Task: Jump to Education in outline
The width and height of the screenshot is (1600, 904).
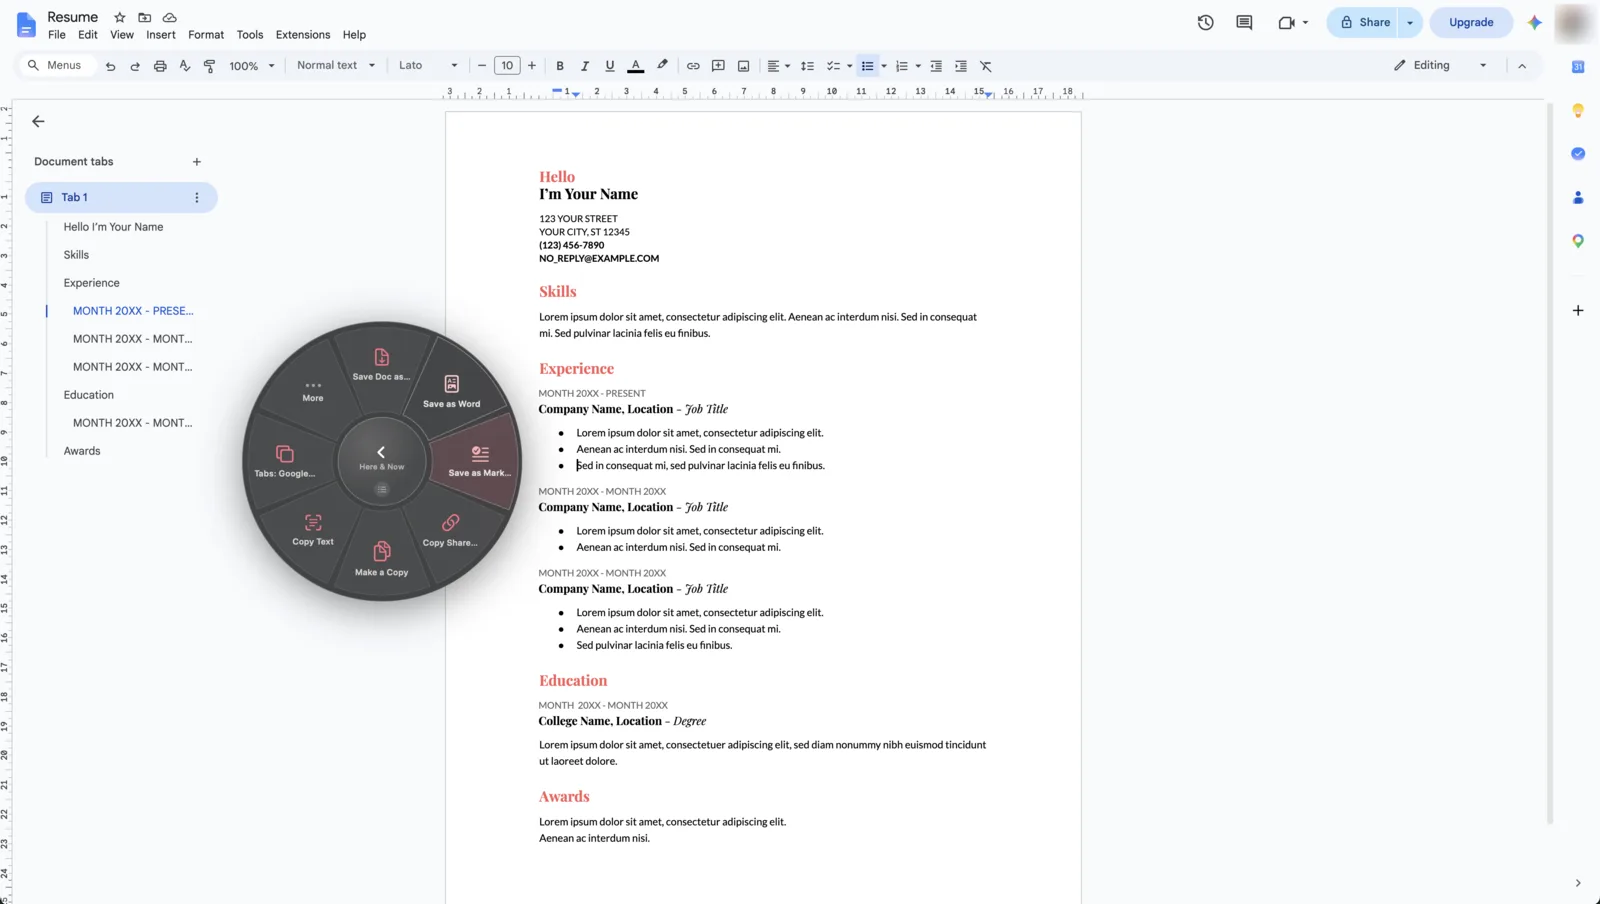Action: click(x=89, y=395)
